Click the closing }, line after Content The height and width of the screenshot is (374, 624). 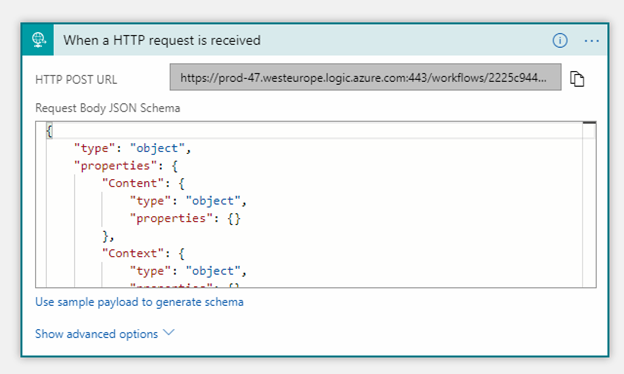pos(108,236)
